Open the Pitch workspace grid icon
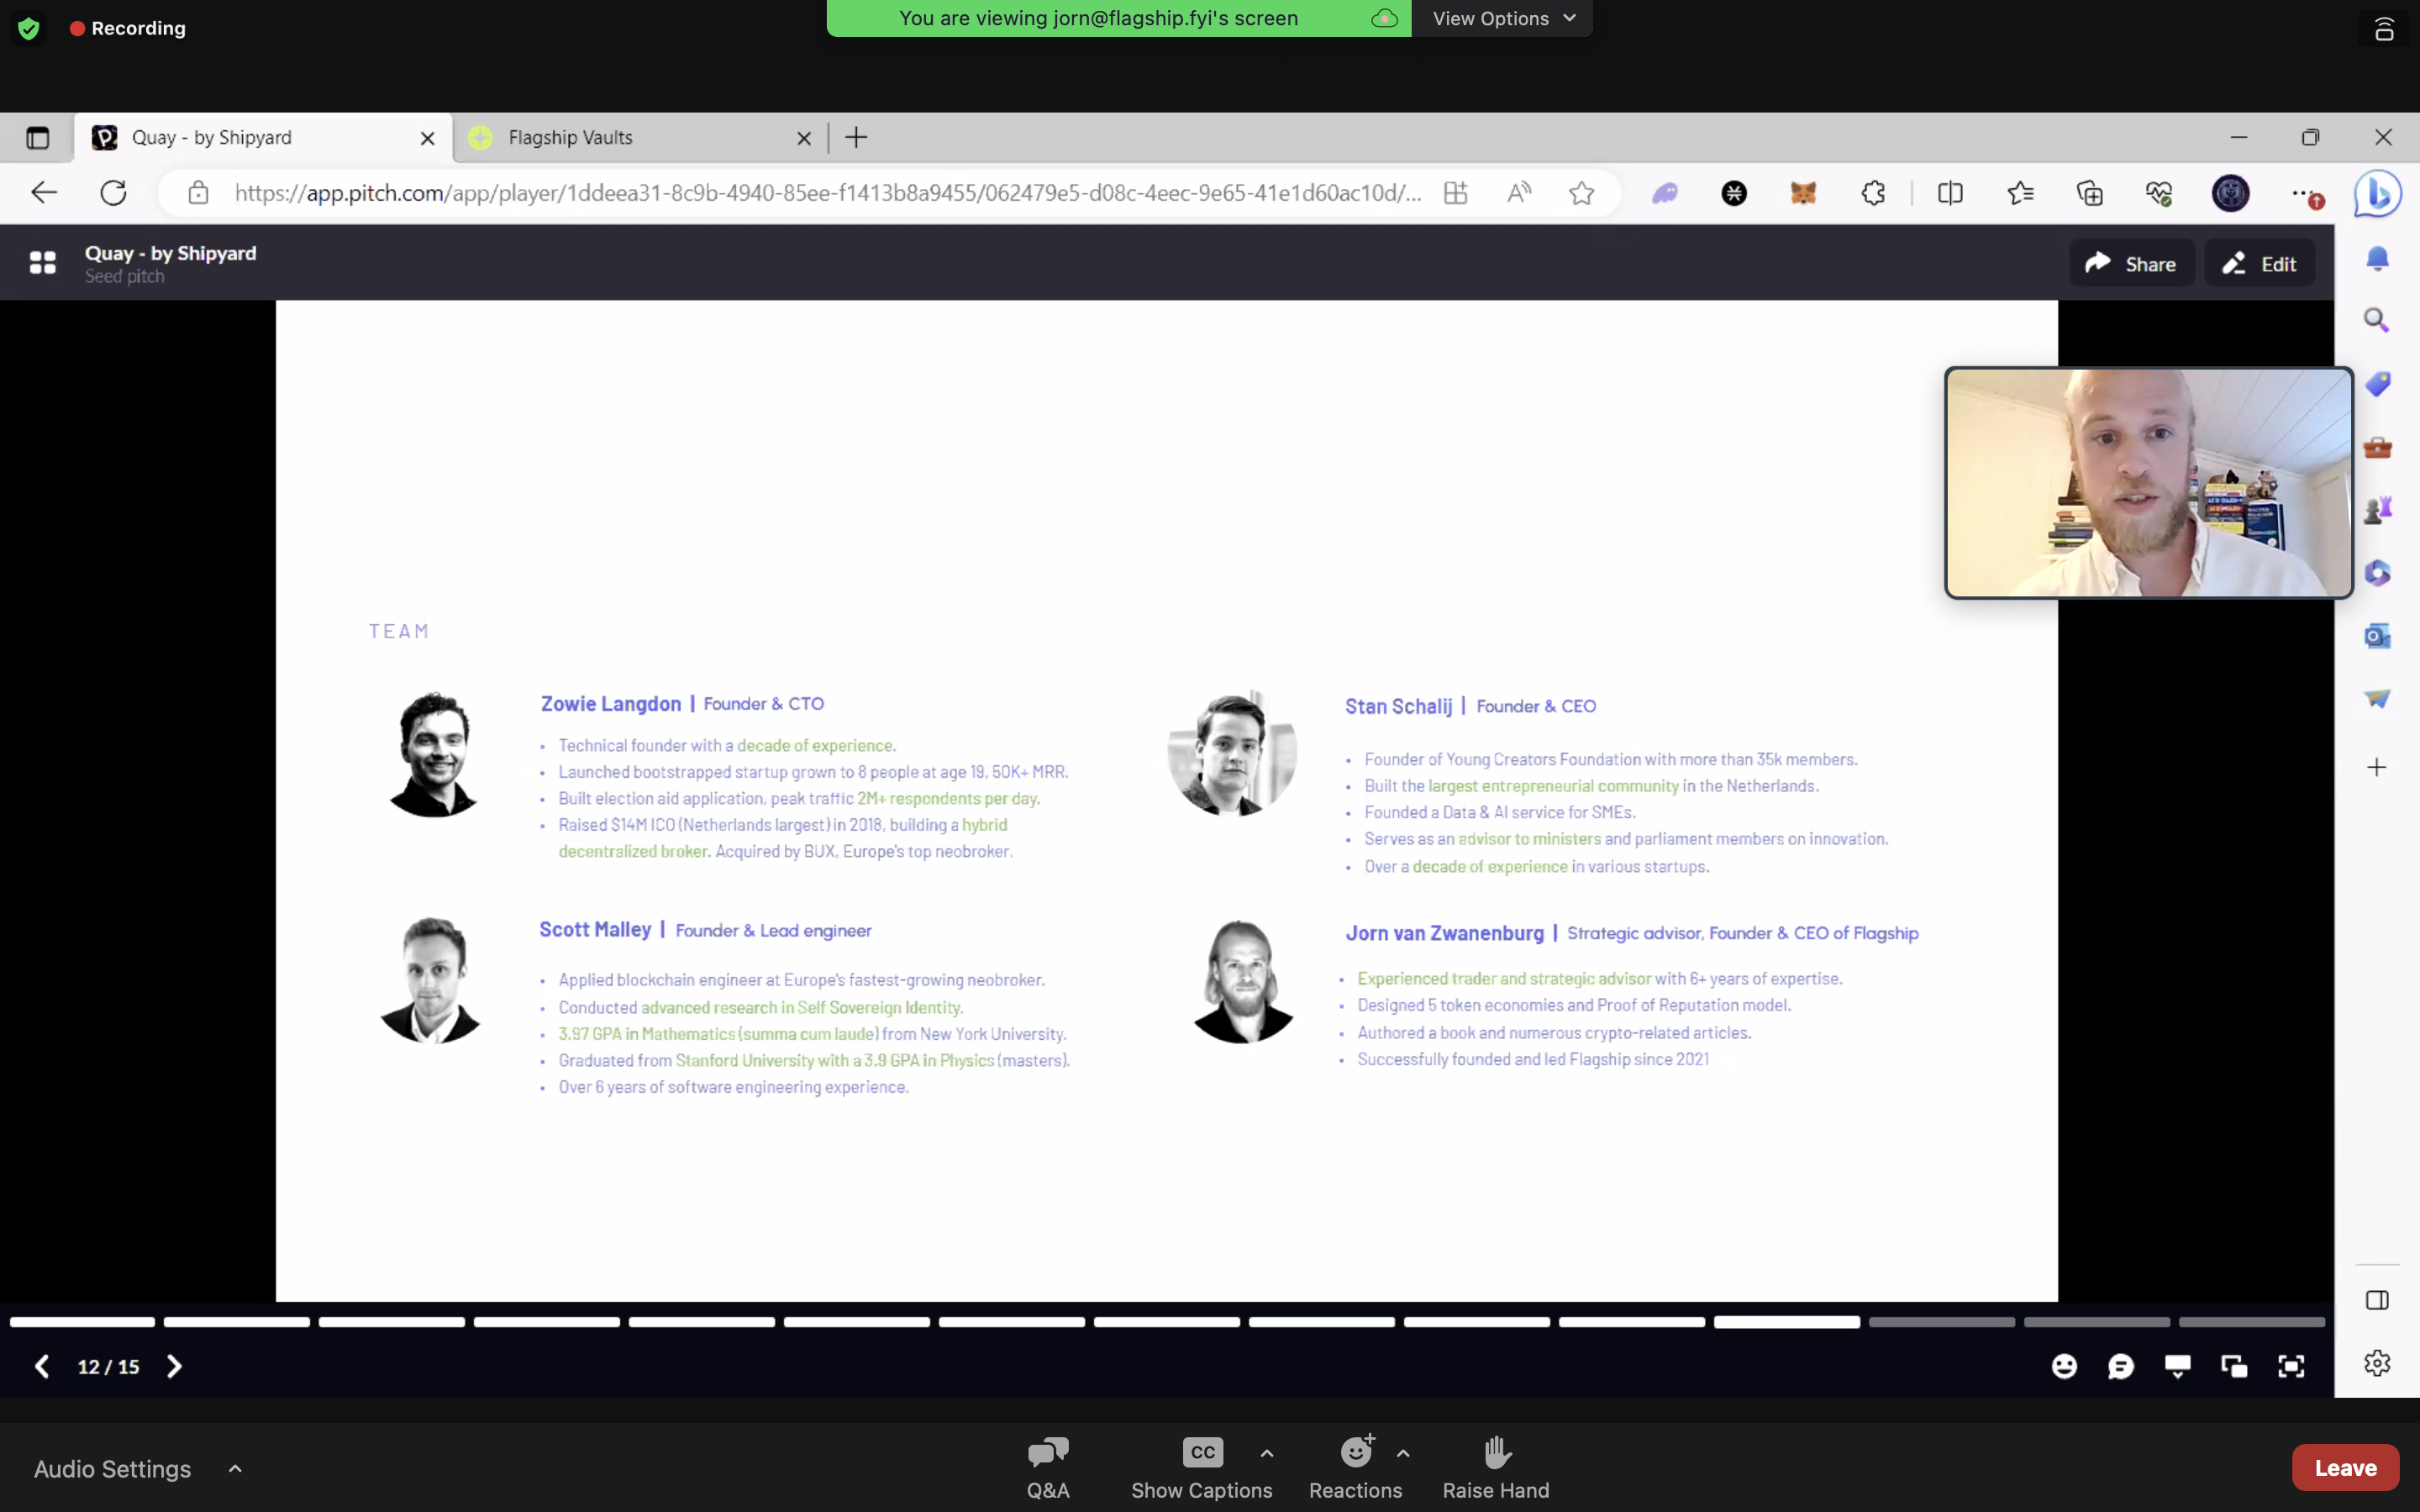Viewport: 2420px width, 1512px height. (x=42, y=263)
